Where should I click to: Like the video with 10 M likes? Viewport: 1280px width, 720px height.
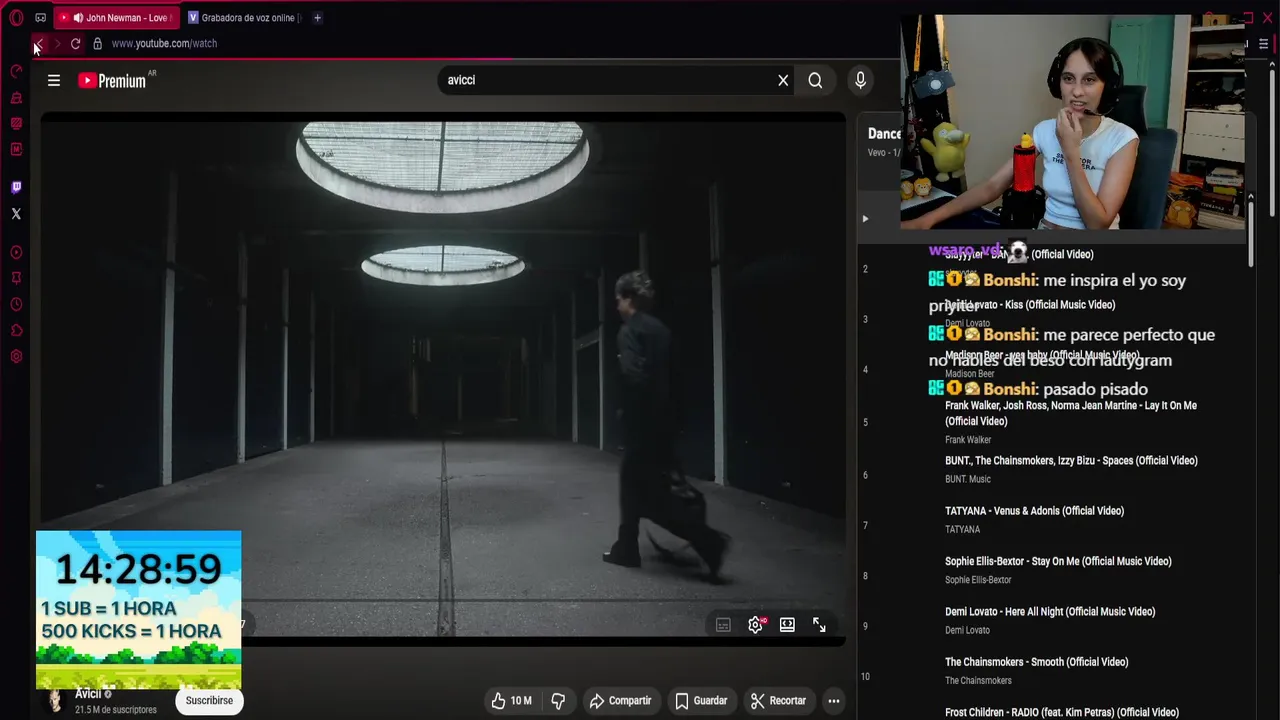click(x=511, y=701)
